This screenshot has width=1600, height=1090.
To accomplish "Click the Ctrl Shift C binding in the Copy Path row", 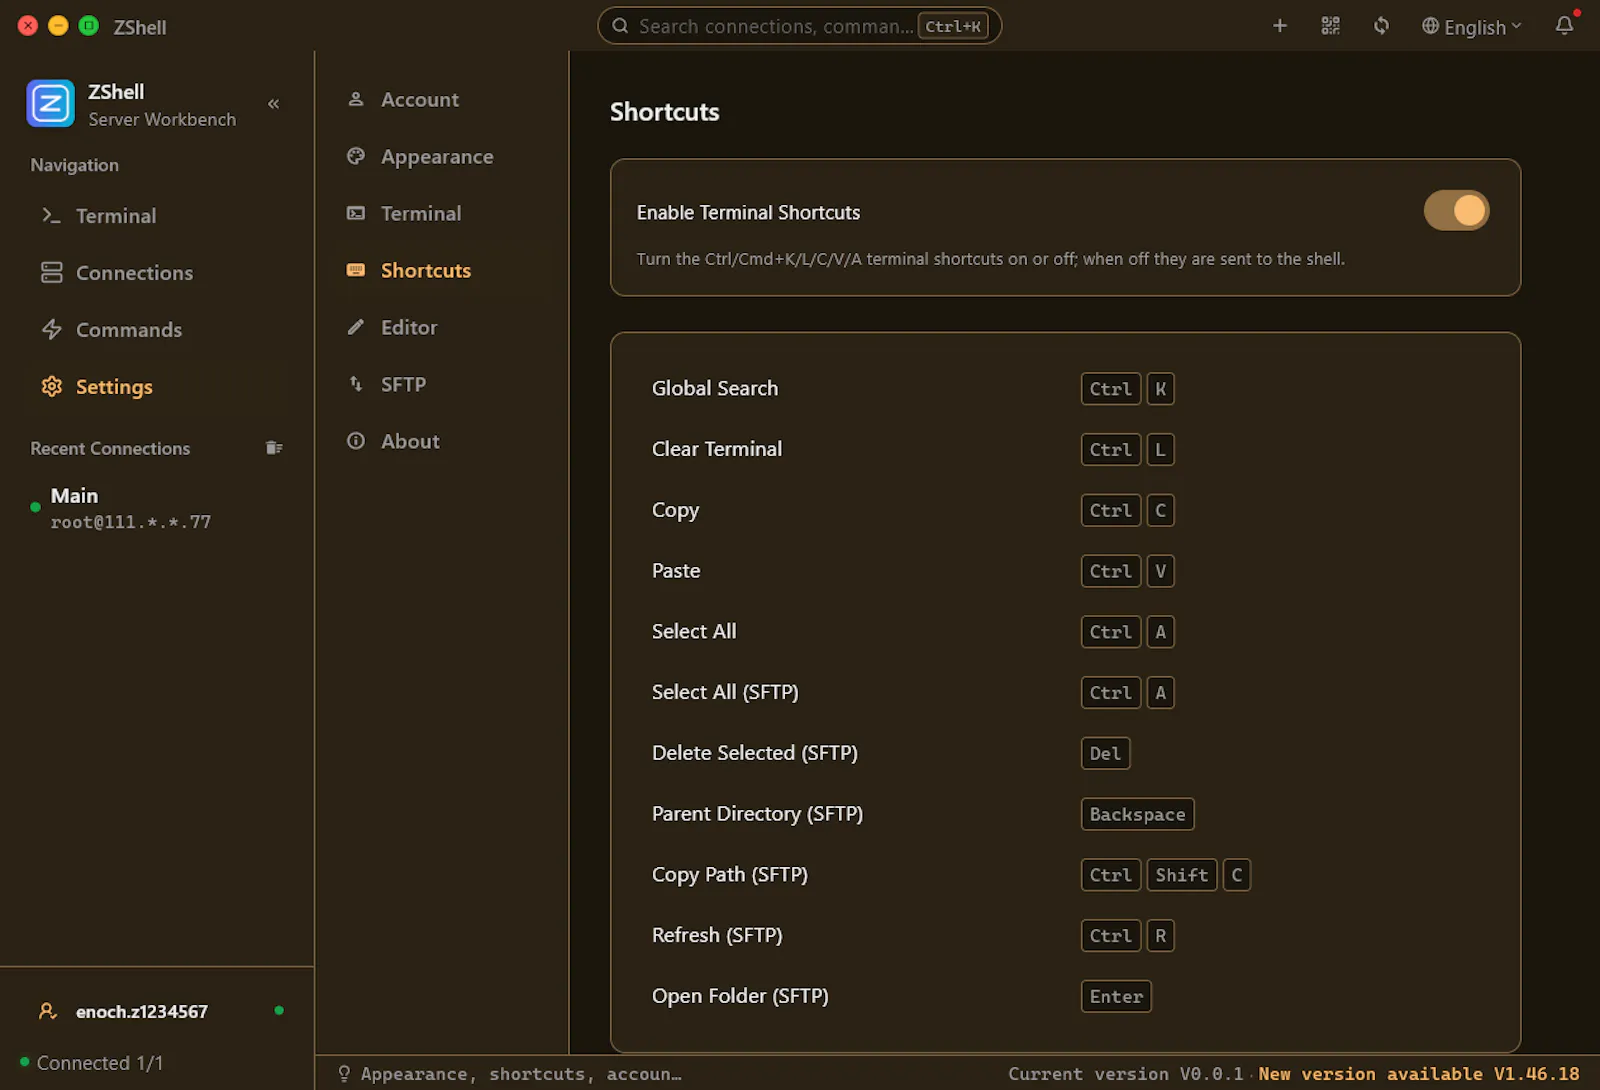I will pos(1166,875).
